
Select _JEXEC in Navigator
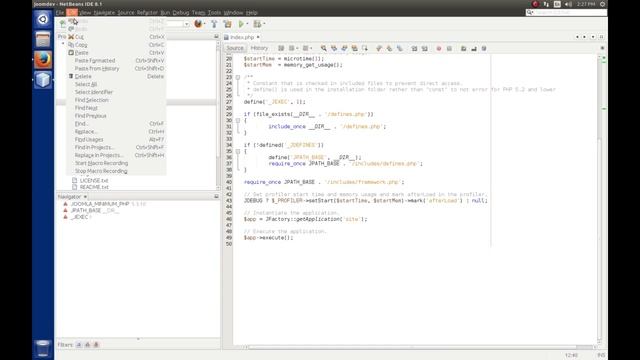click(79, 217)
